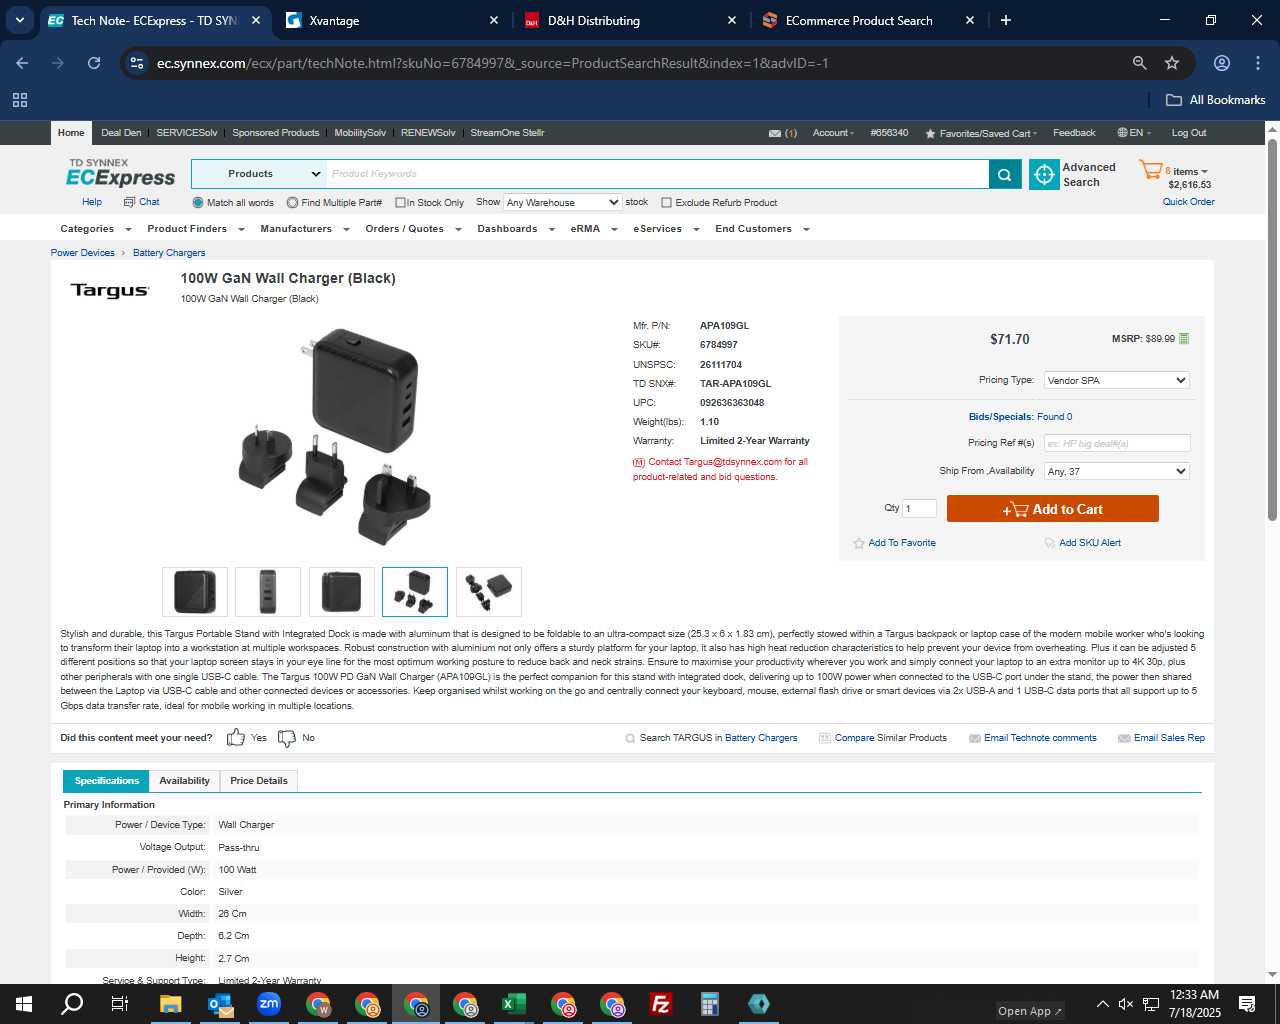
Task: Click the Log Out link
Action: coord(1189,133)
